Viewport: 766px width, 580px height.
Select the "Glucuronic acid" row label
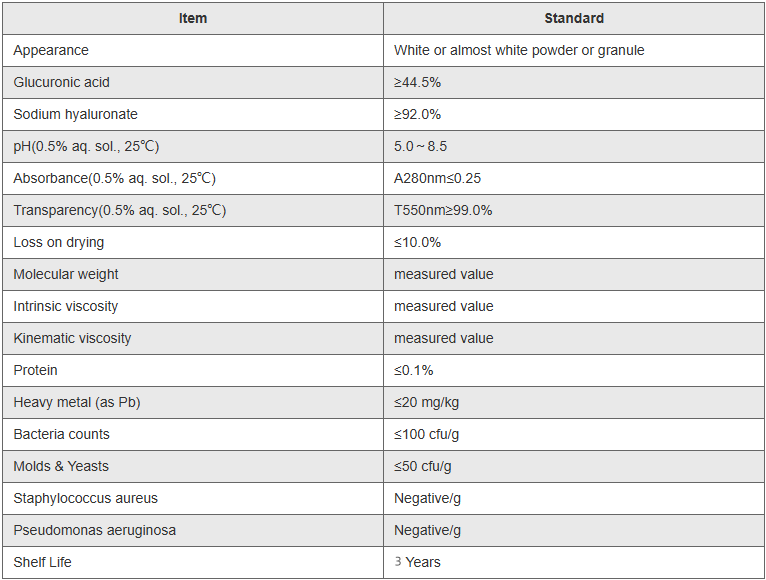pyautogui.click(x=62, y=82)
